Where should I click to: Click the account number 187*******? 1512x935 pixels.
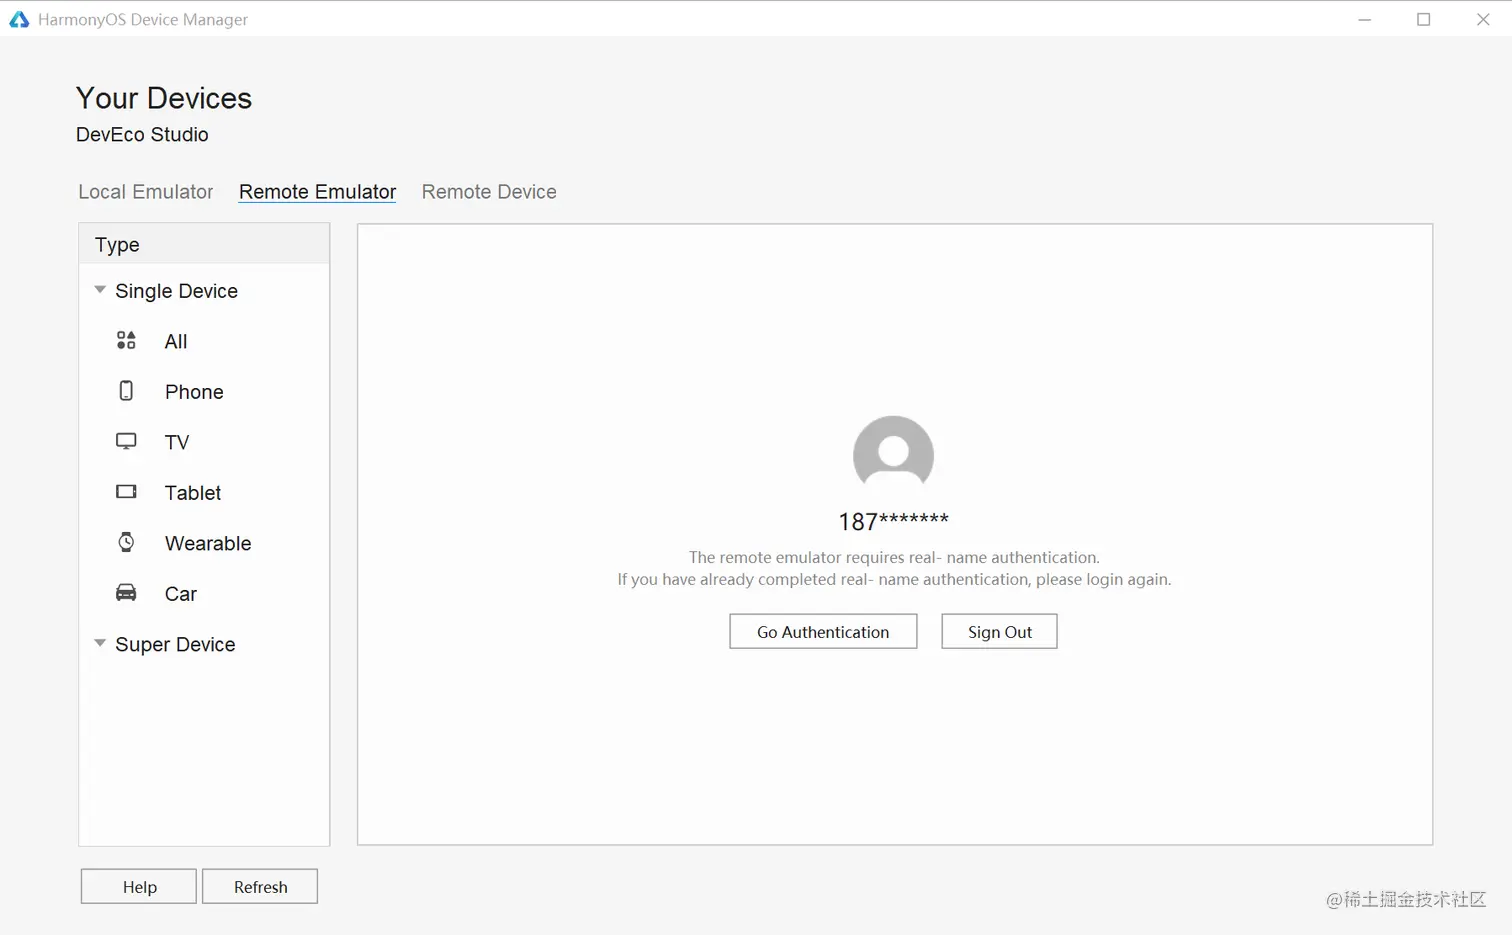tap(893, 521)
